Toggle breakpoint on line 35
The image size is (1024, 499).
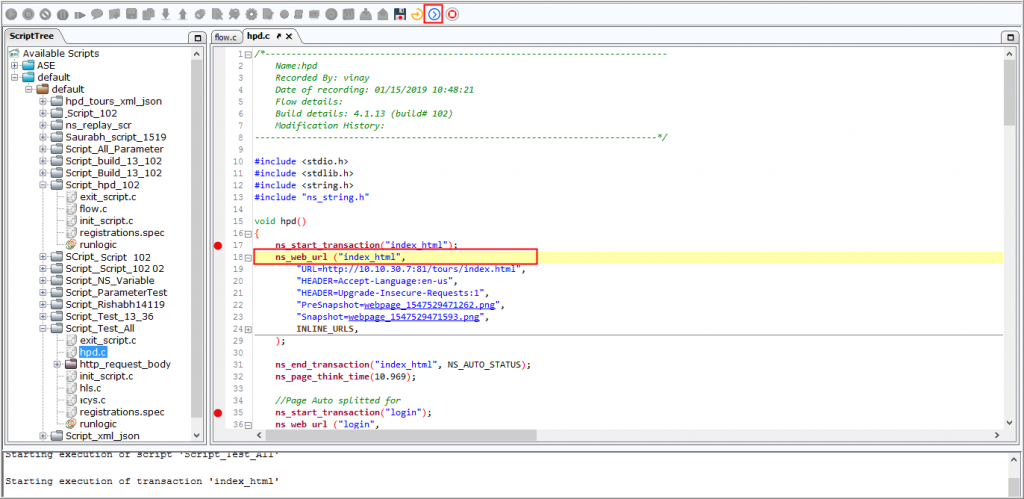(218, 413)
